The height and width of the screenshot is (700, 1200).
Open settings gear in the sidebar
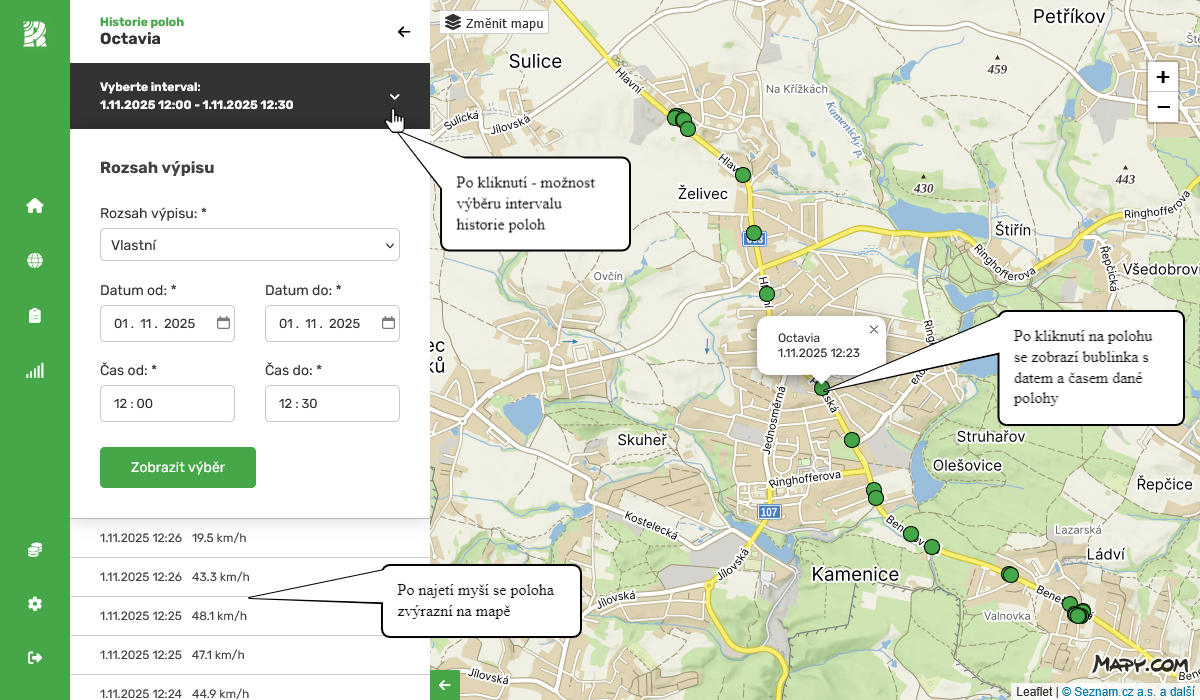(x=35, y=604)
